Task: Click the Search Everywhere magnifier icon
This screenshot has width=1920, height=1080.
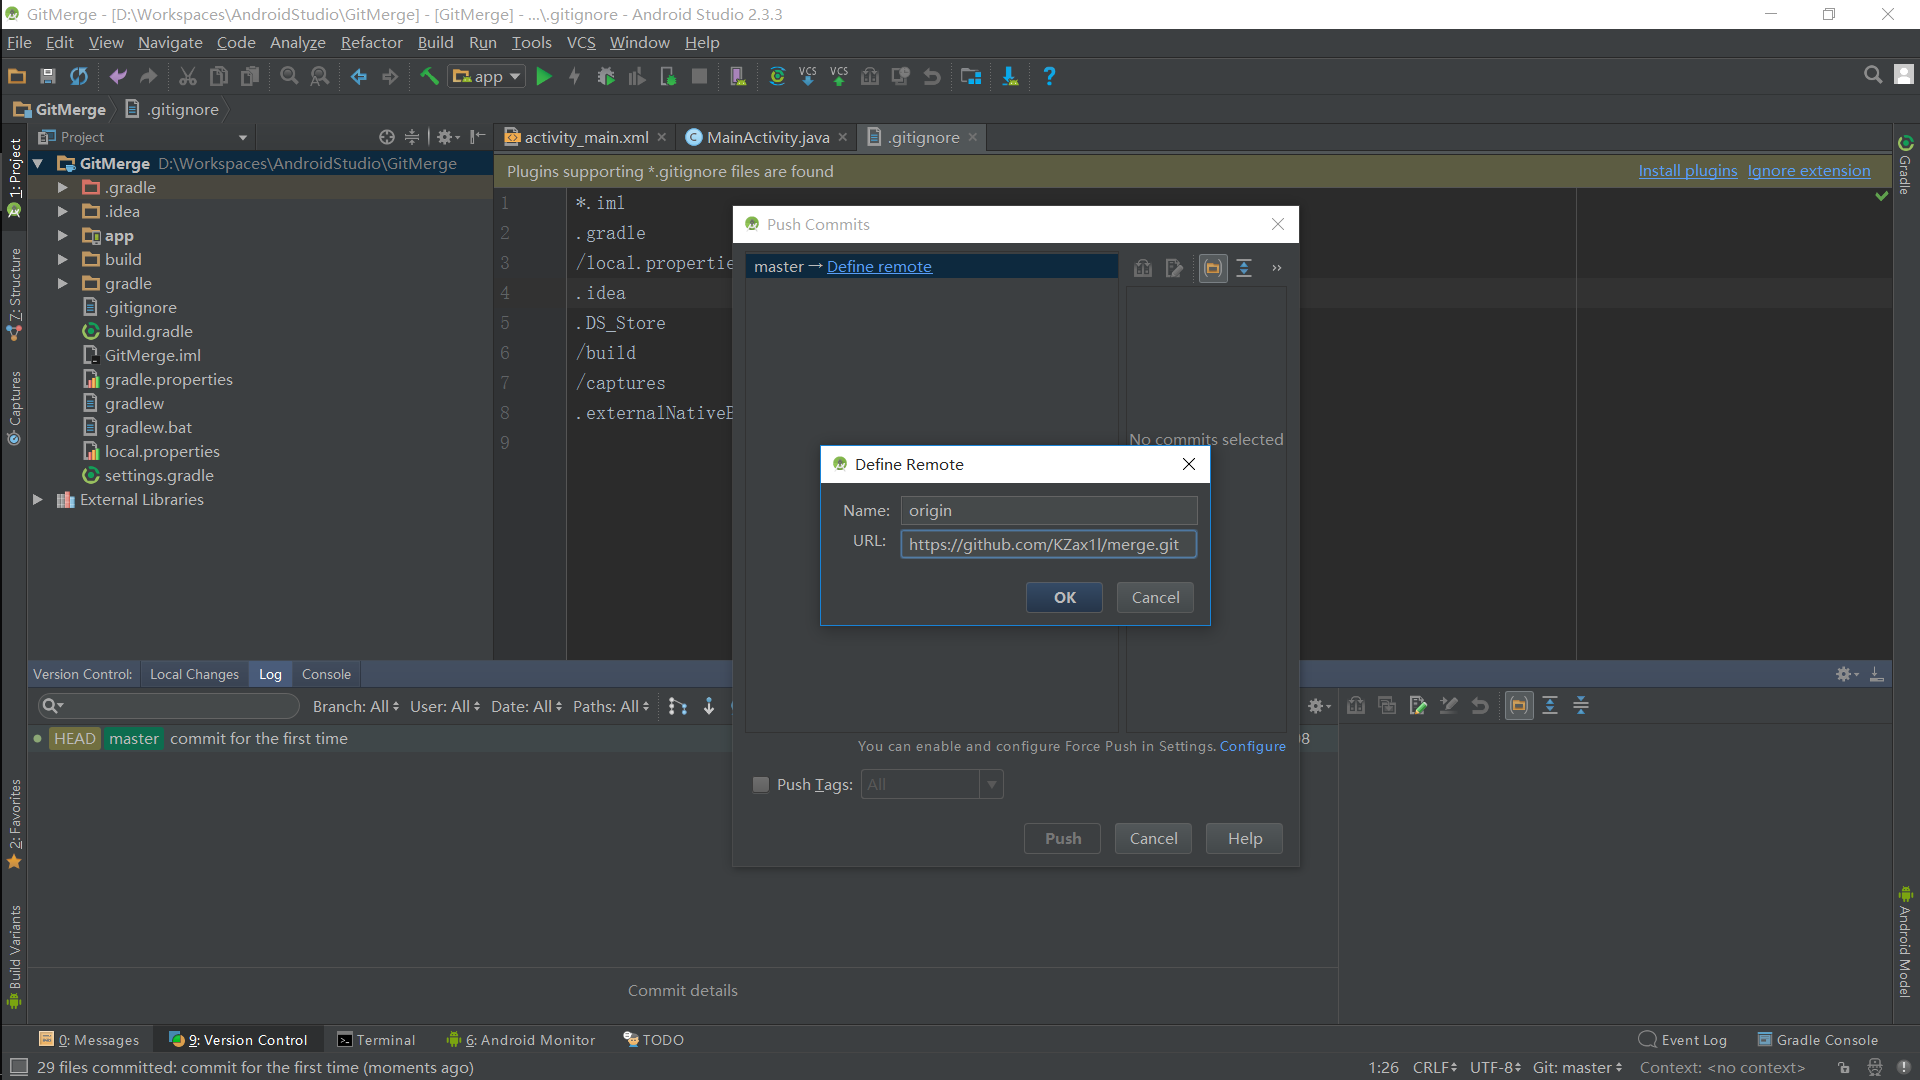Action: pos(1872,75)
